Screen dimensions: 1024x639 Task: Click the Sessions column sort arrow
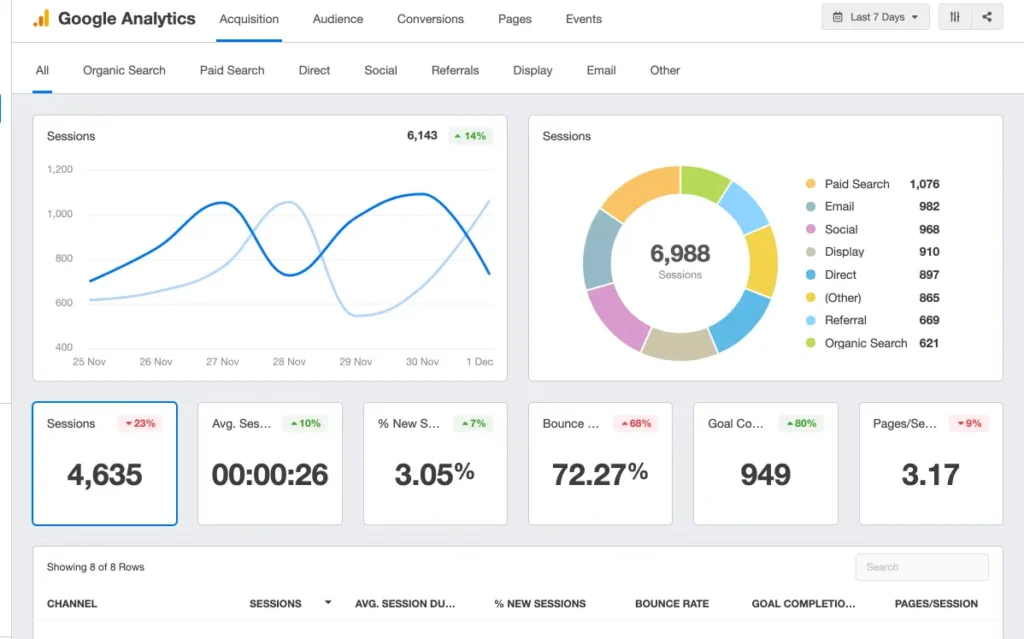tap(327, 603)
